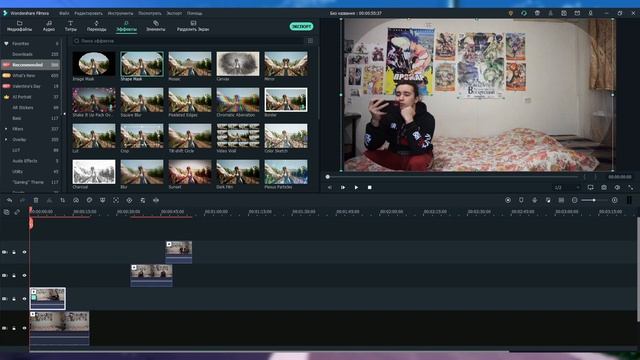Image resolution: width=640 pixels, height=360 pixels.
Task: Click the Green Screen icon in toolbar
Action: pos(102,200)
